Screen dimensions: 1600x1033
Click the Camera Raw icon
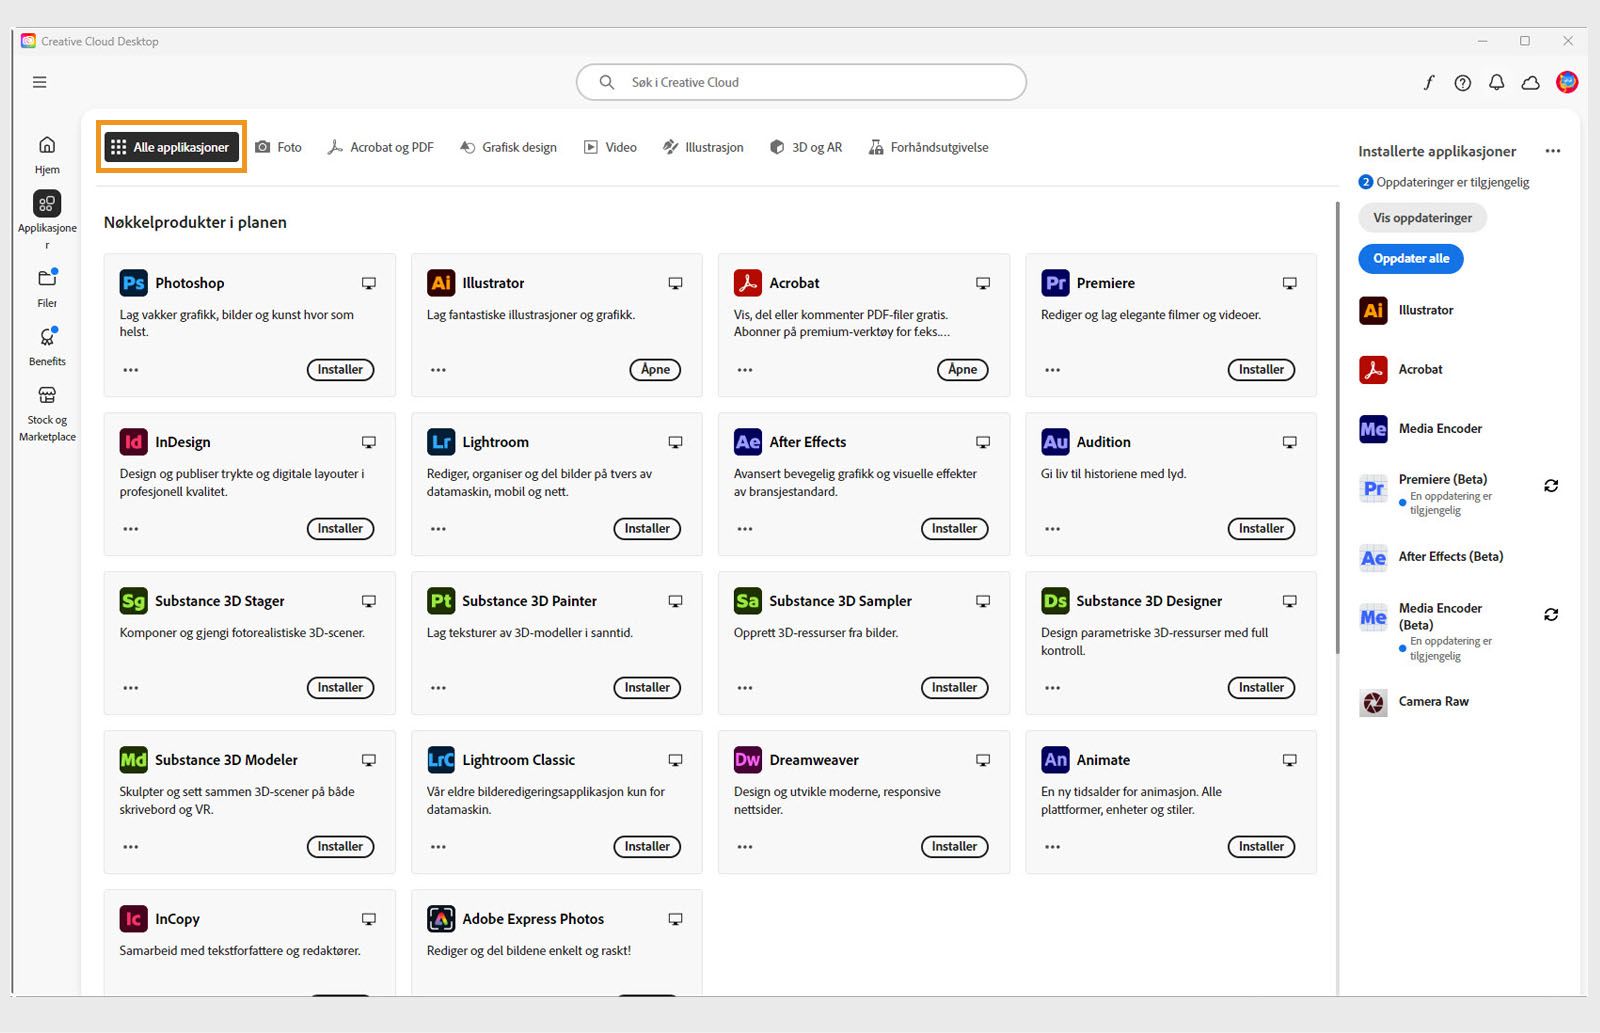pyautogui.click(x=1372, y=702)
